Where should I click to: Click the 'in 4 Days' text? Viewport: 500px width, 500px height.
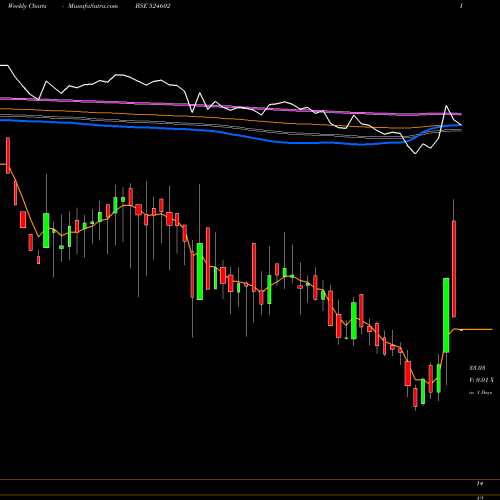click(x=480, y=393)
